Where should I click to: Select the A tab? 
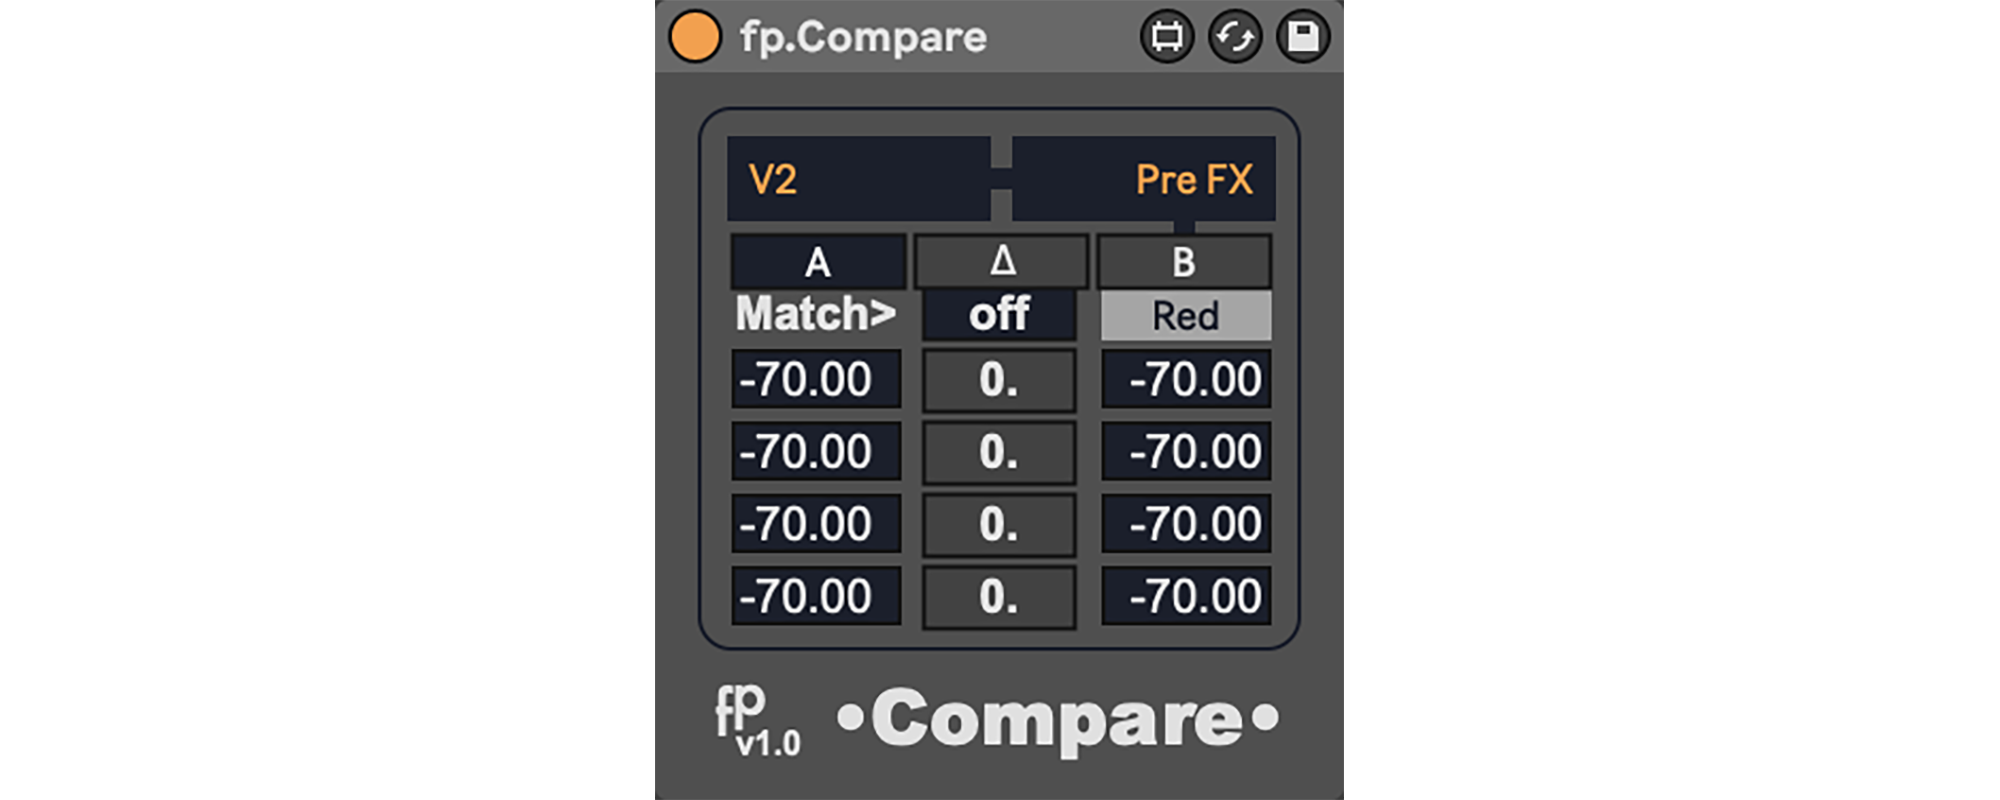click(x=818, y=262)
